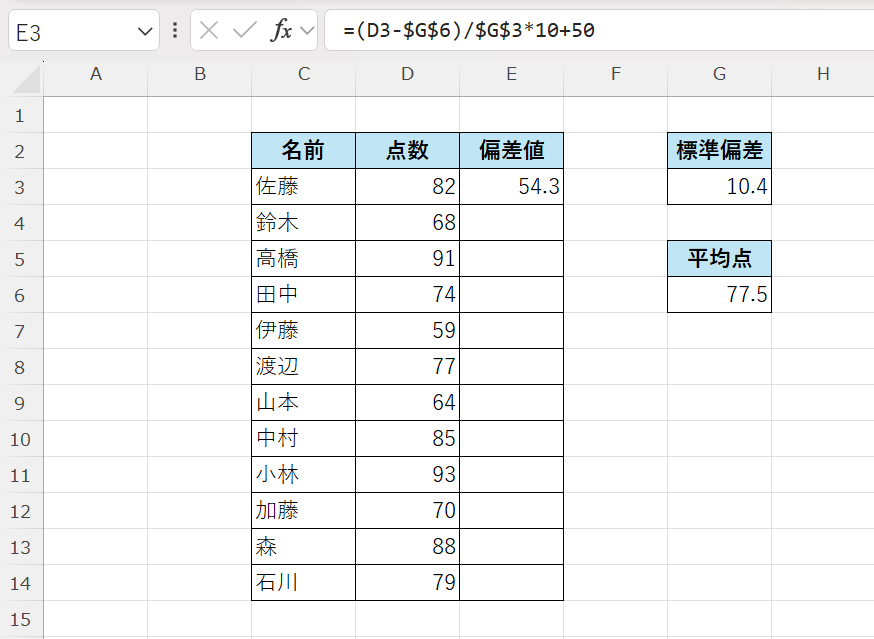Open the Insert Function fx icon
874x639 pixels.
click(x=282, y=31)
